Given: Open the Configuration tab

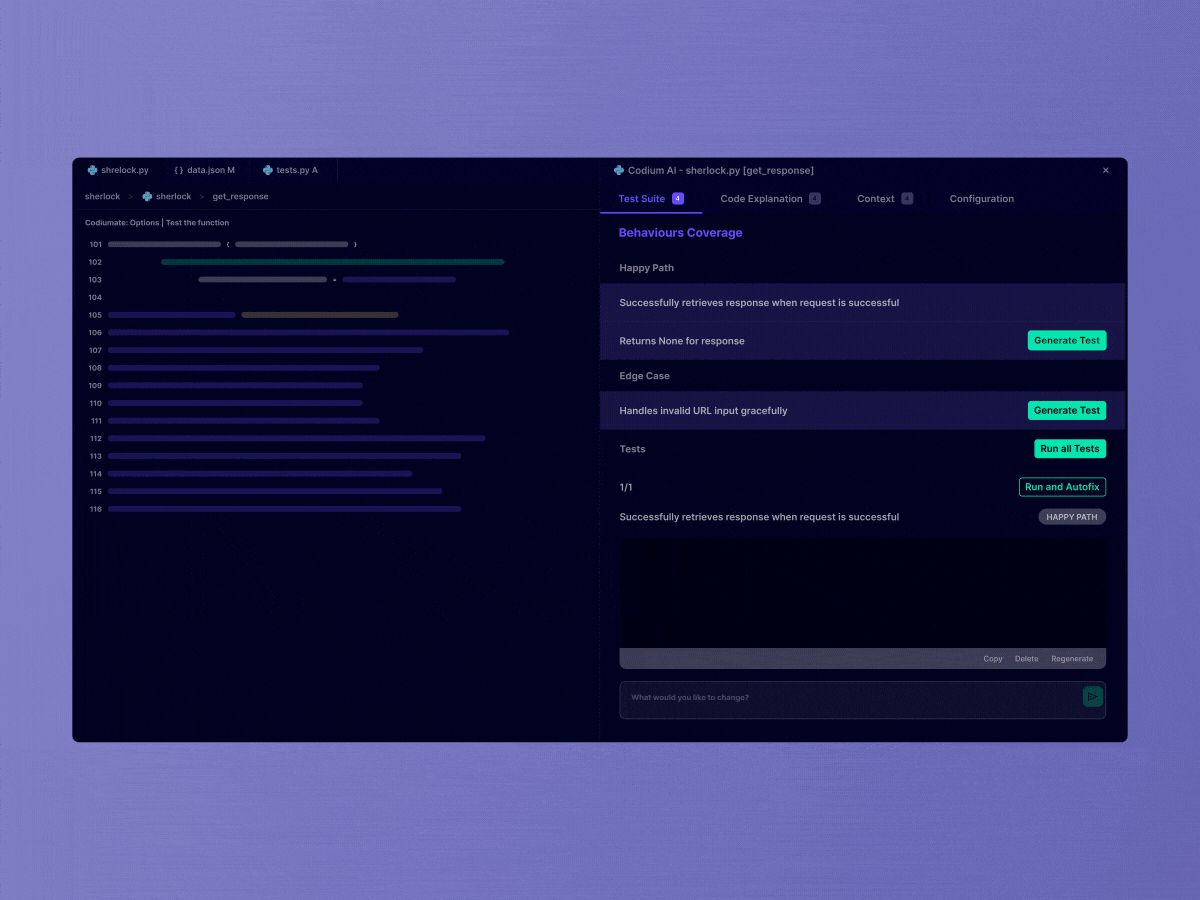Looking at the screenshot, I should coord(982,198).
